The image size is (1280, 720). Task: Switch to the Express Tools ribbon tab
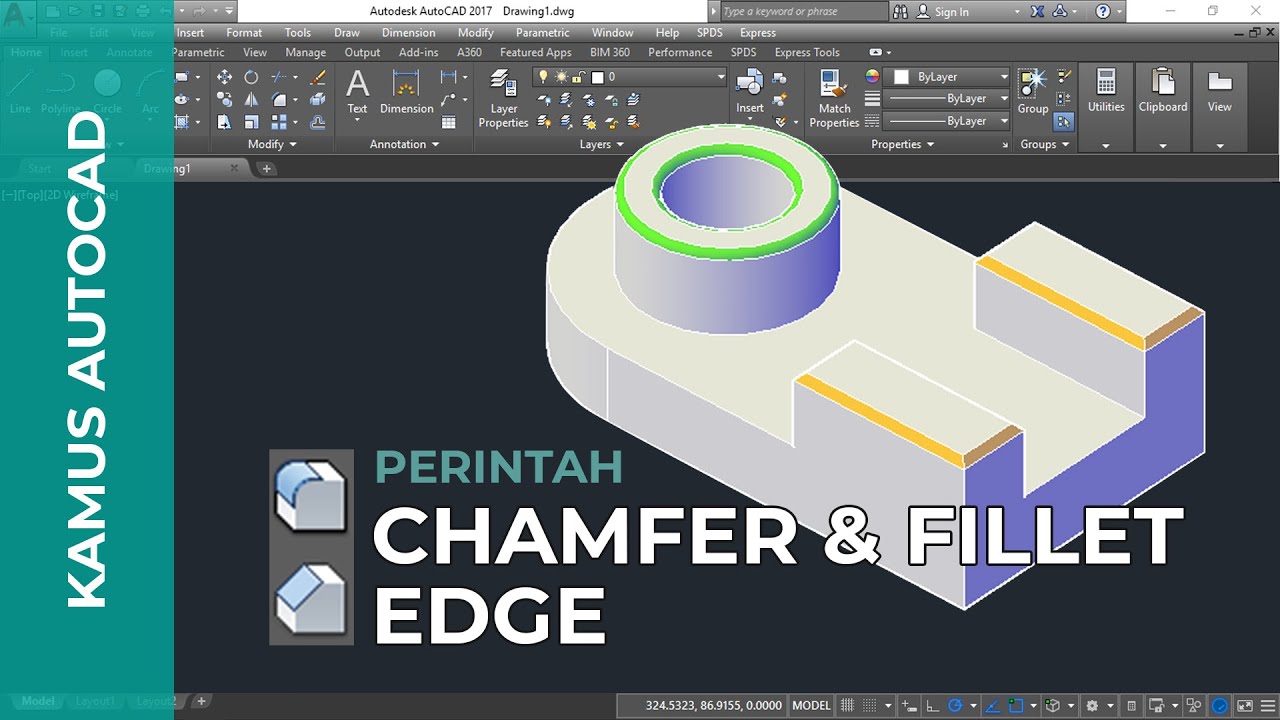coord(807,52)
